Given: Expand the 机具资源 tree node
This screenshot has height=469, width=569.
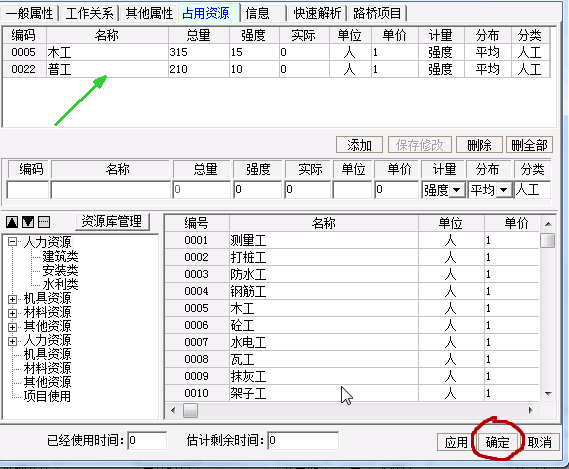Looking at the screenshot, I should point(12,299).
